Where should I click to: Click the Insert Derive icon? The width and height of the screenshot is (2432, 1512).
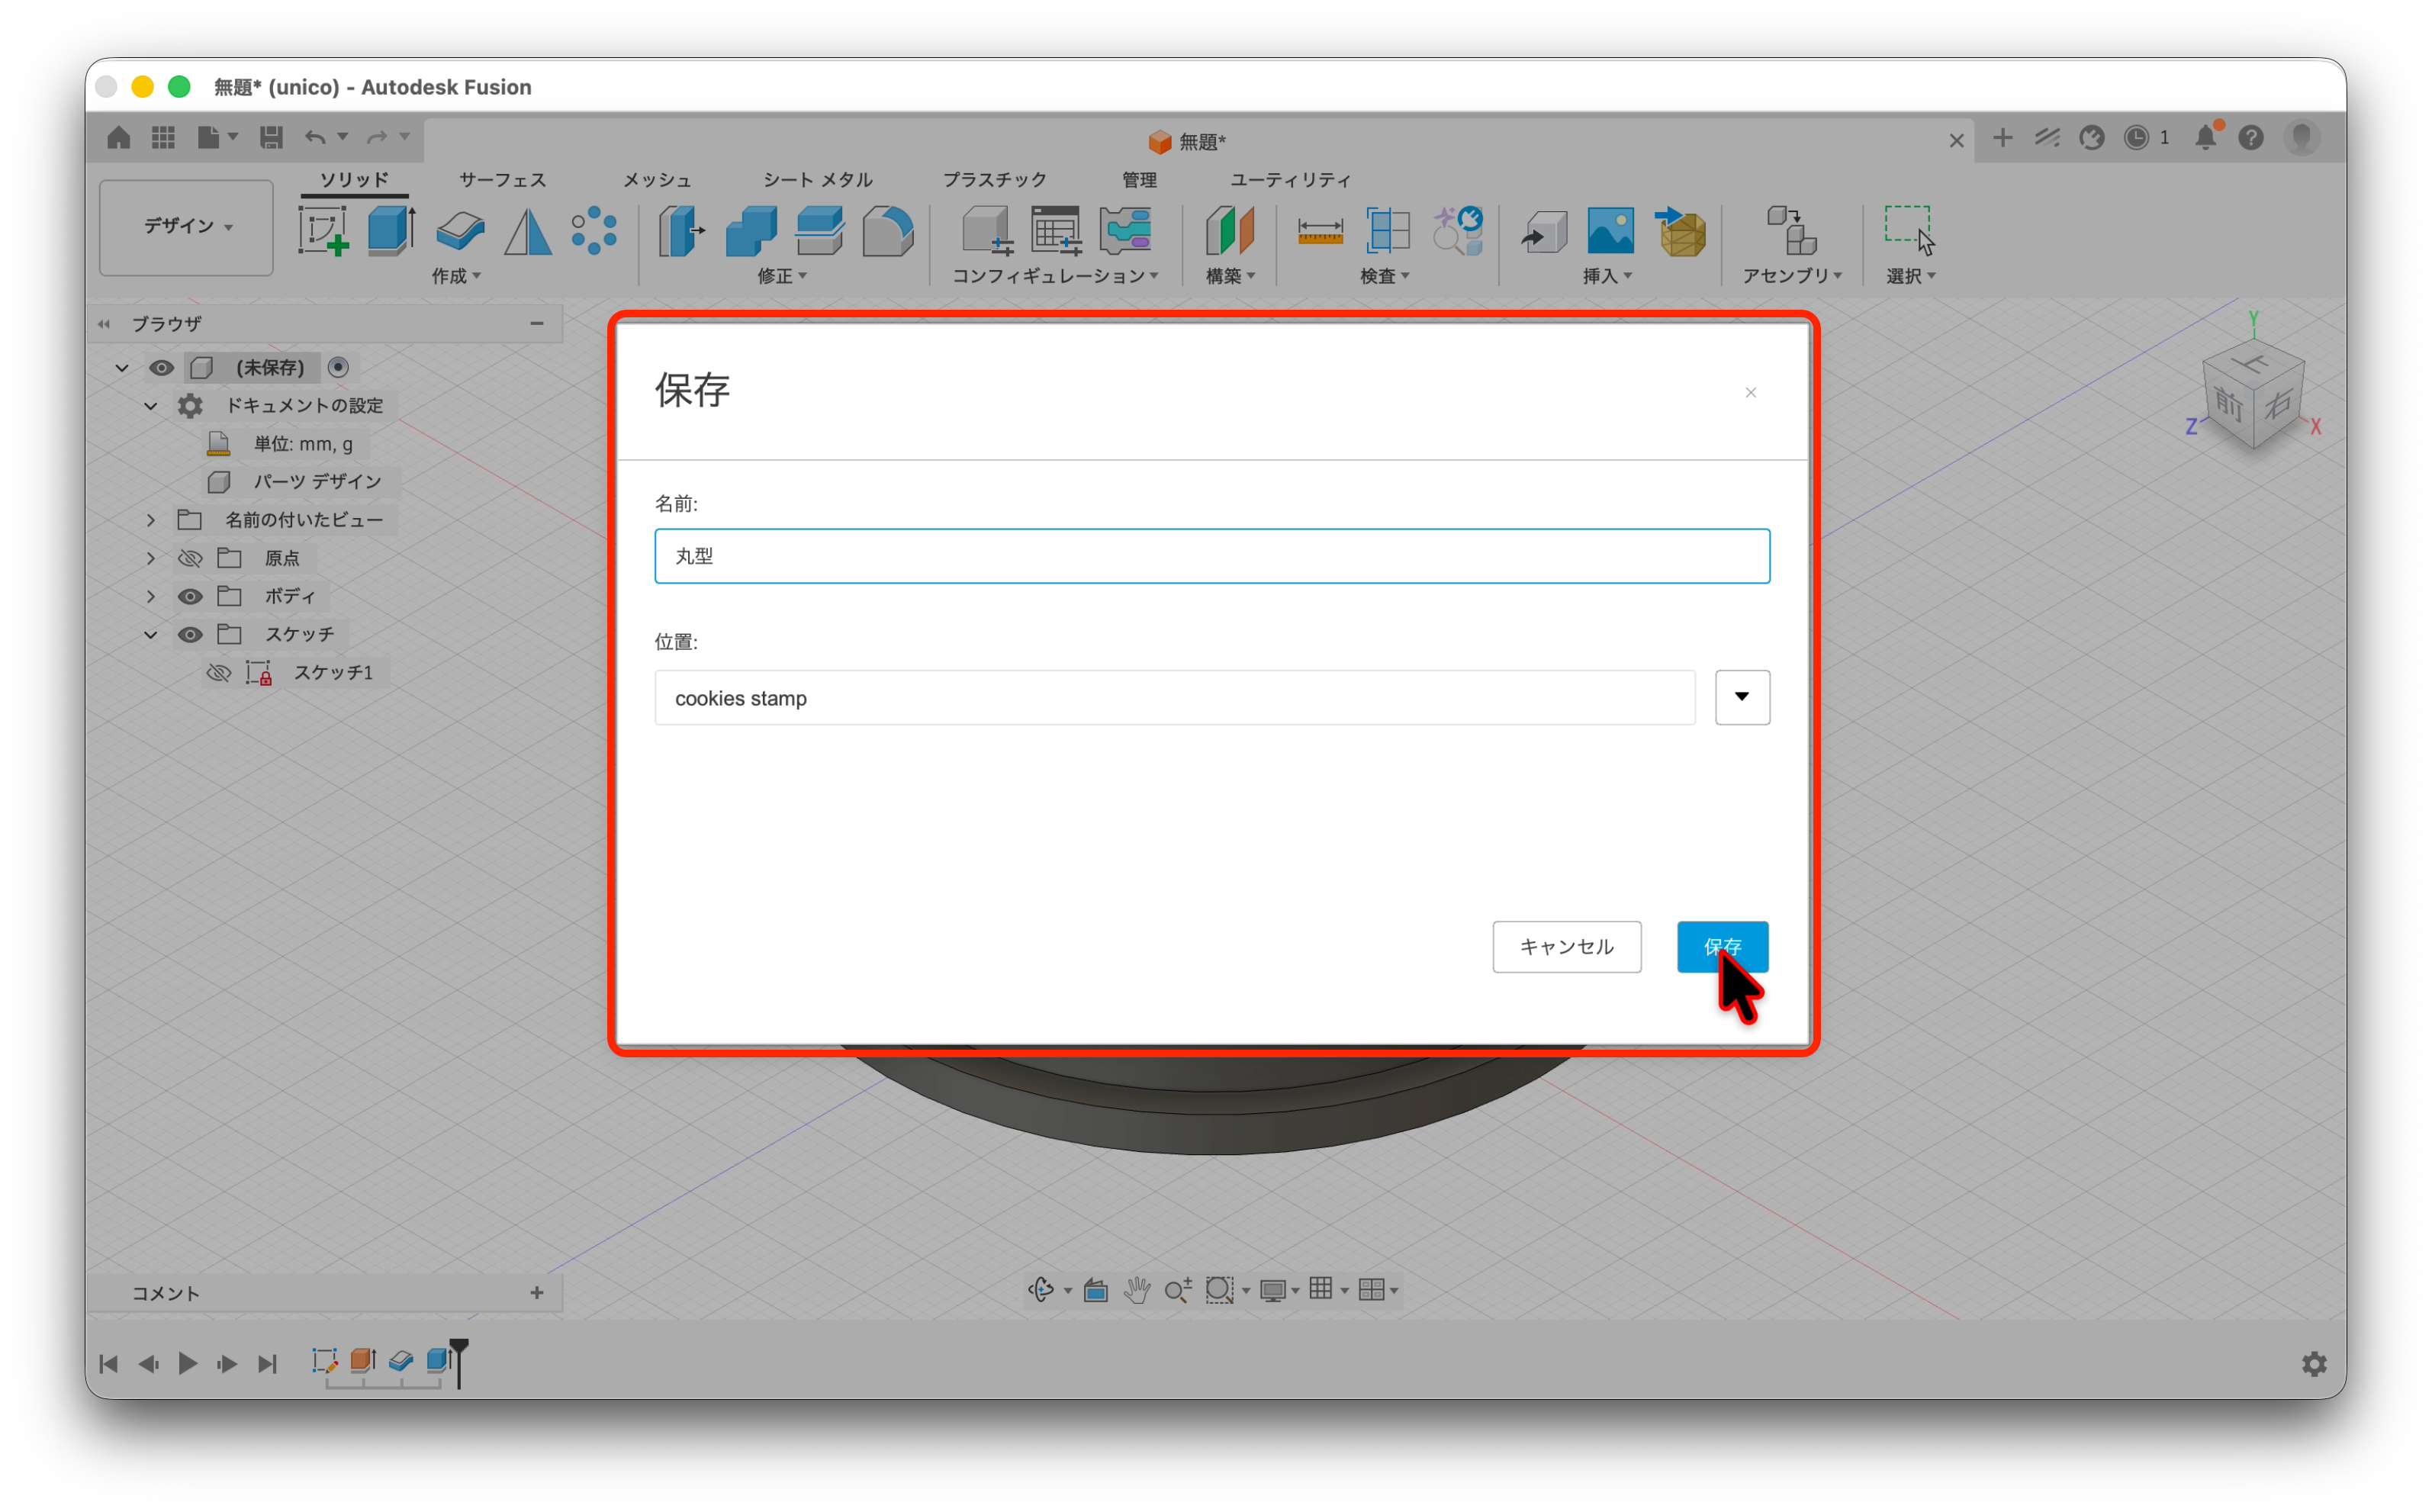[1543, 233]
